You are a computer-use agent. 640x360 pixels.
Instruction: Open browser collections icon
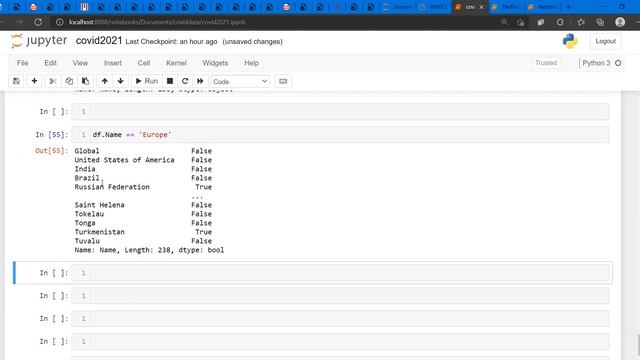point(600,22)
